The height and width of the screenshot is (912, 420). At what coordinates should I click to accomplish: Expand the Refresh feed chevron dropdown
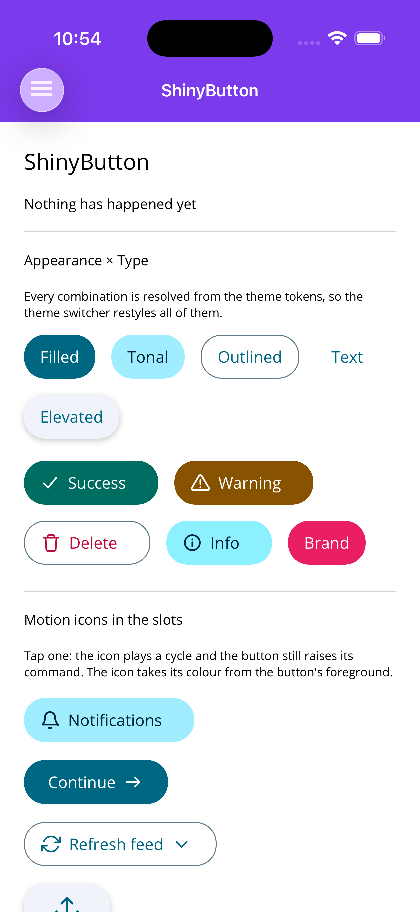[181, 844]
